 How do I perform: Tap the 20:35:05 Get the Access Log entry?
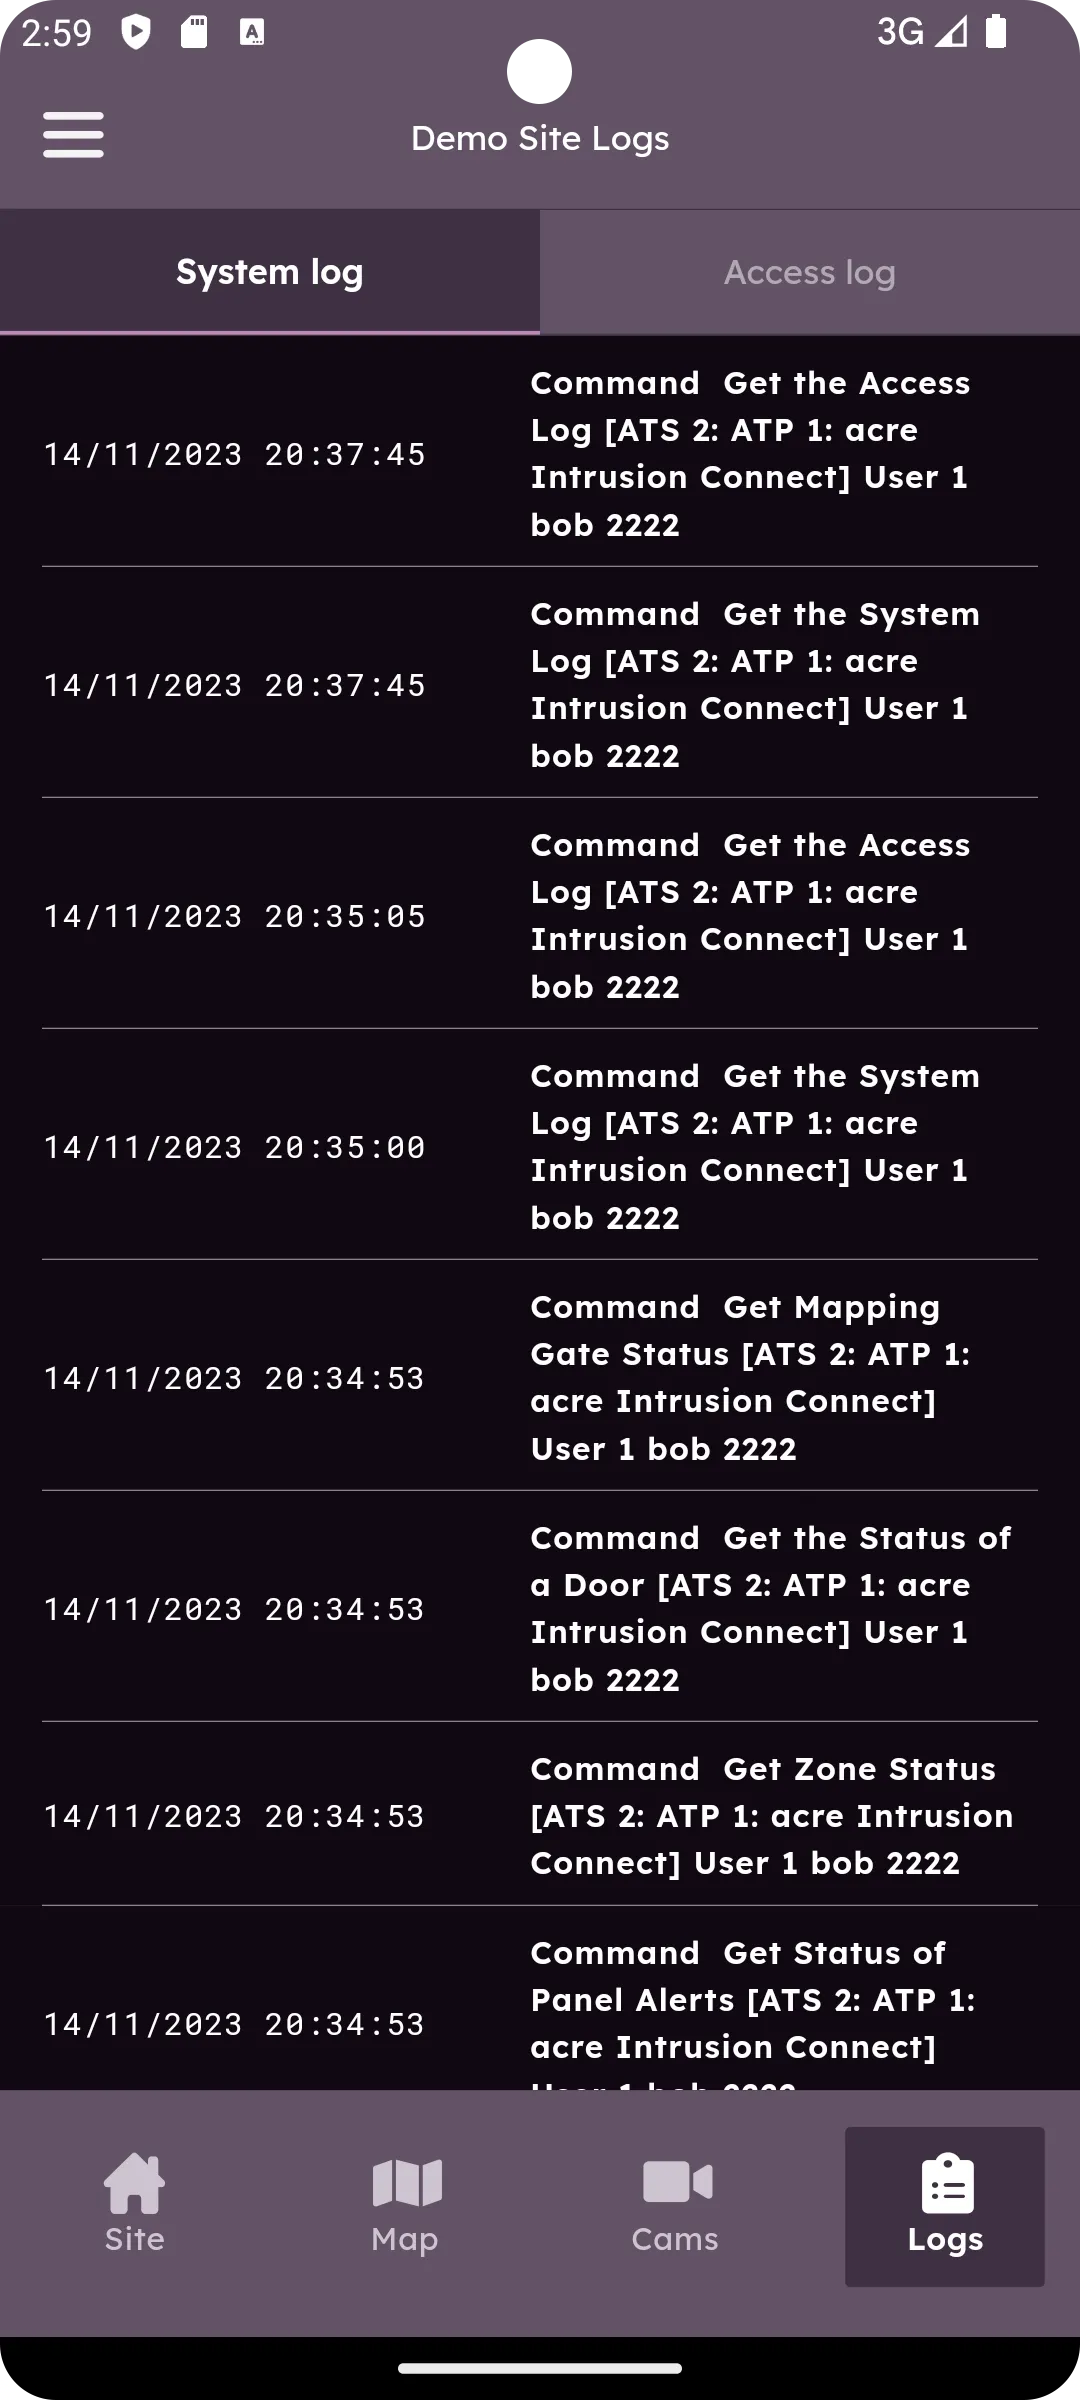540,914
